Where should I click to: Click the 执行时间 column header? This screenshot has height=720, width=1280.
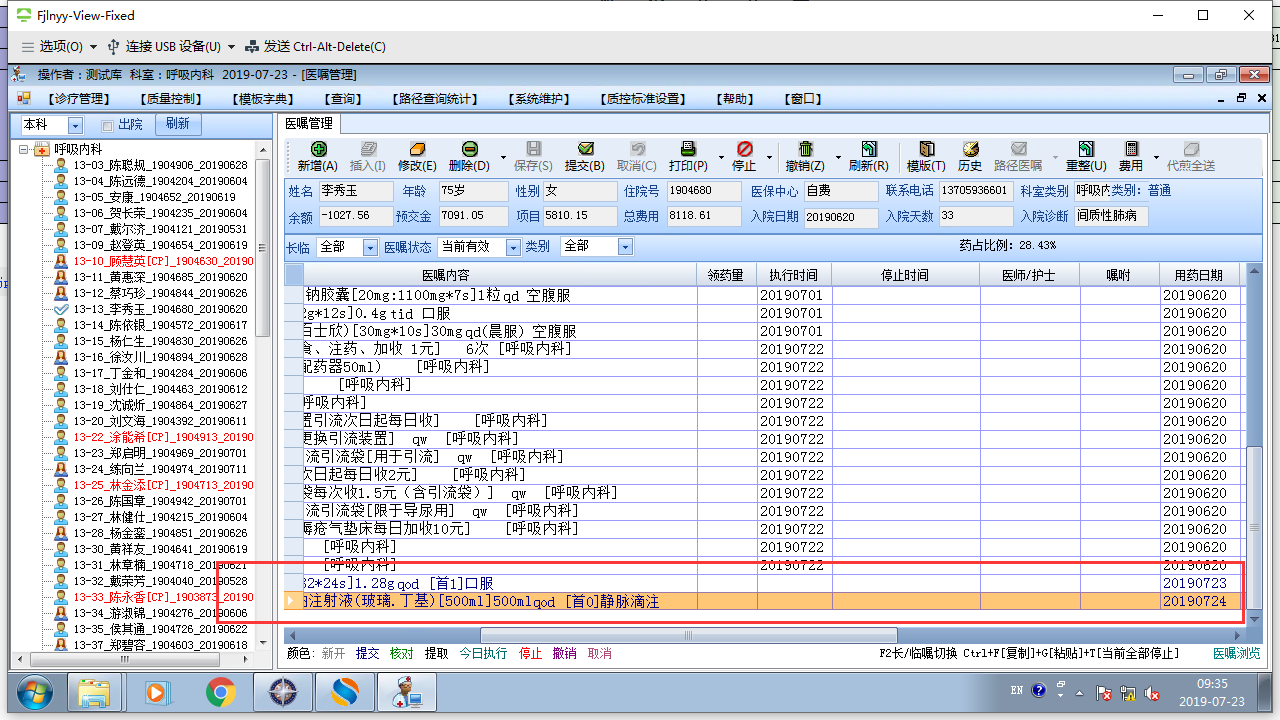[794, 275]
